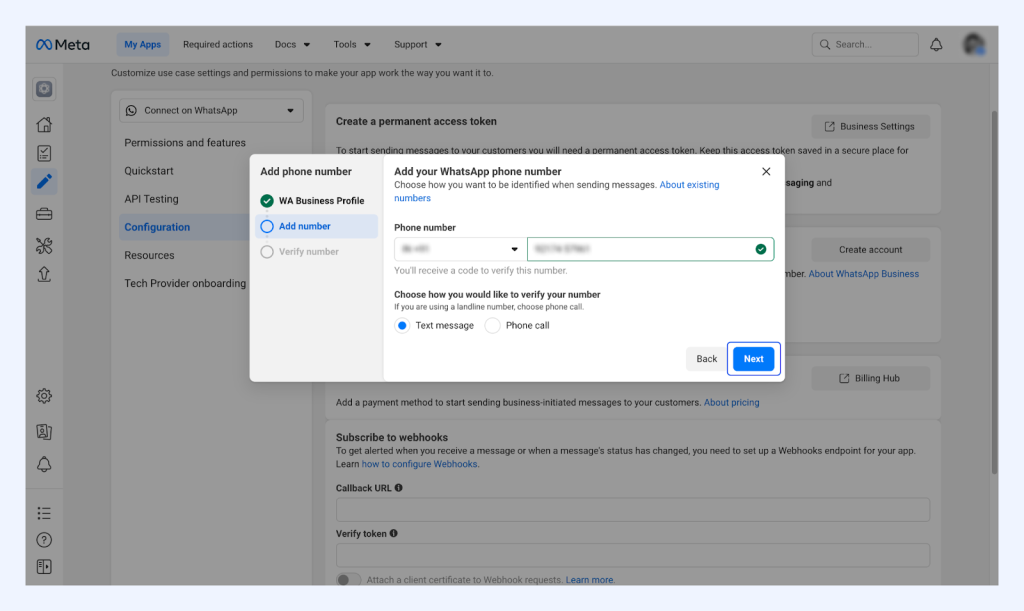
Task: Open the About WhatsApp Business link
Action: 863,274
